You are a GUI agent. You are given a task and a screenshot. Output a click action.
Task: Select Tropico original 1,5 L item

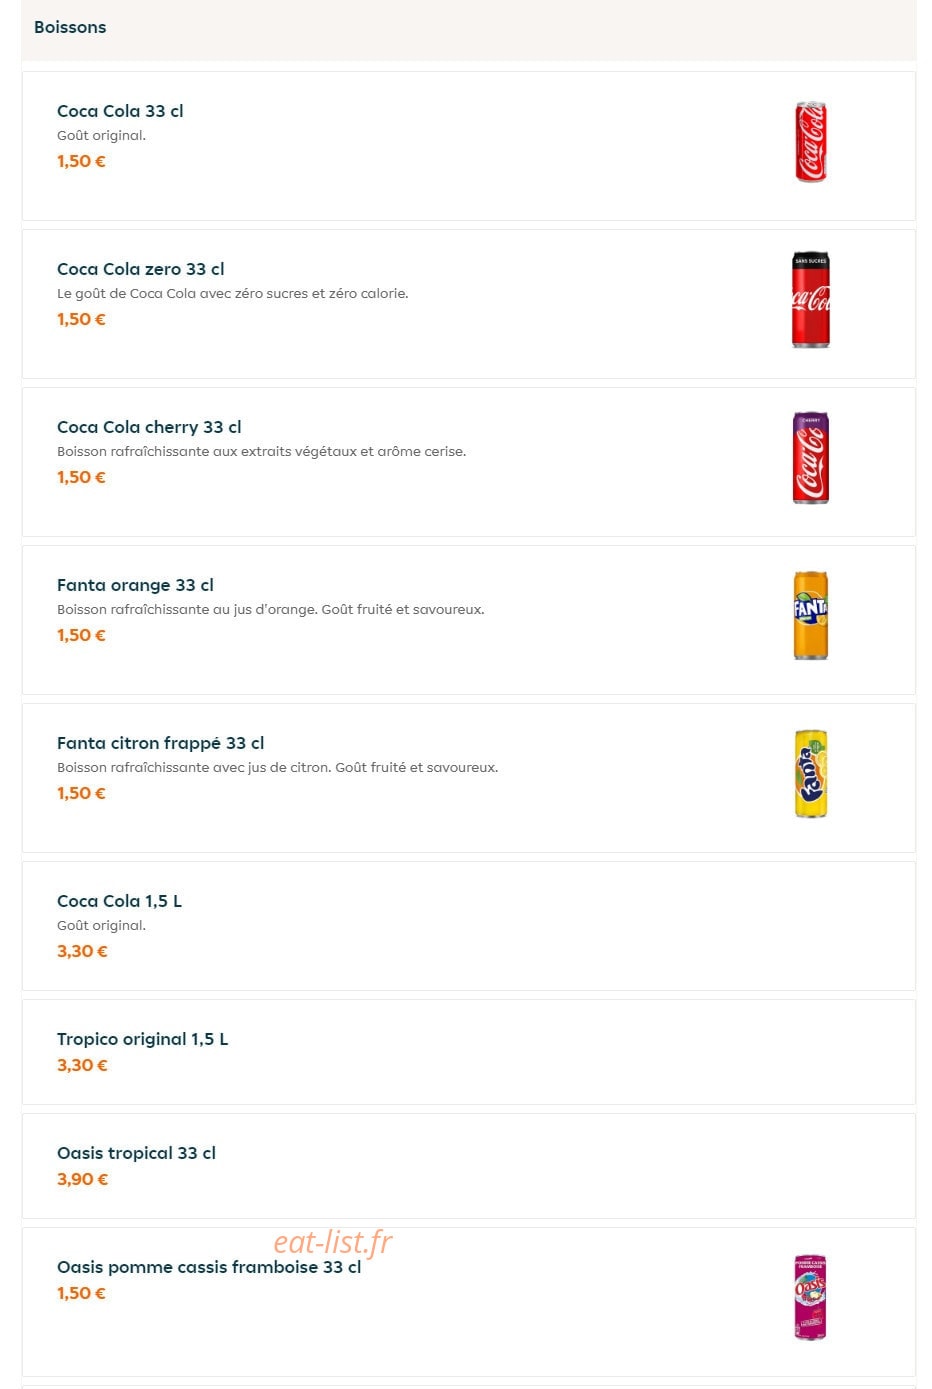[469, 1052]
